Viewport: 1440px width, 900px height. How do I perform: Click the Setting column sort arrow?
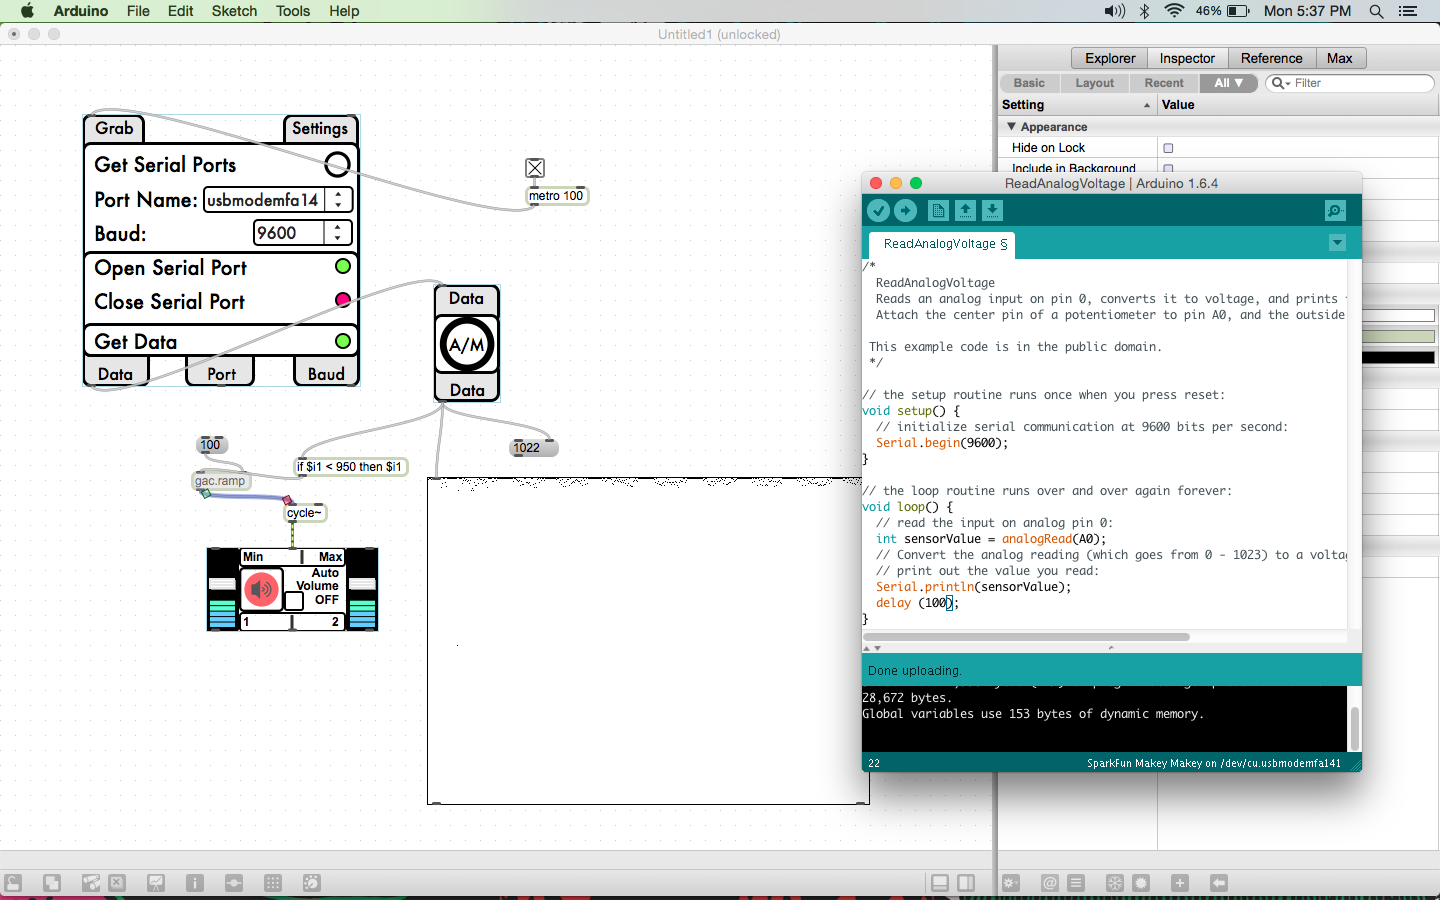click(x=1147, y=105)
